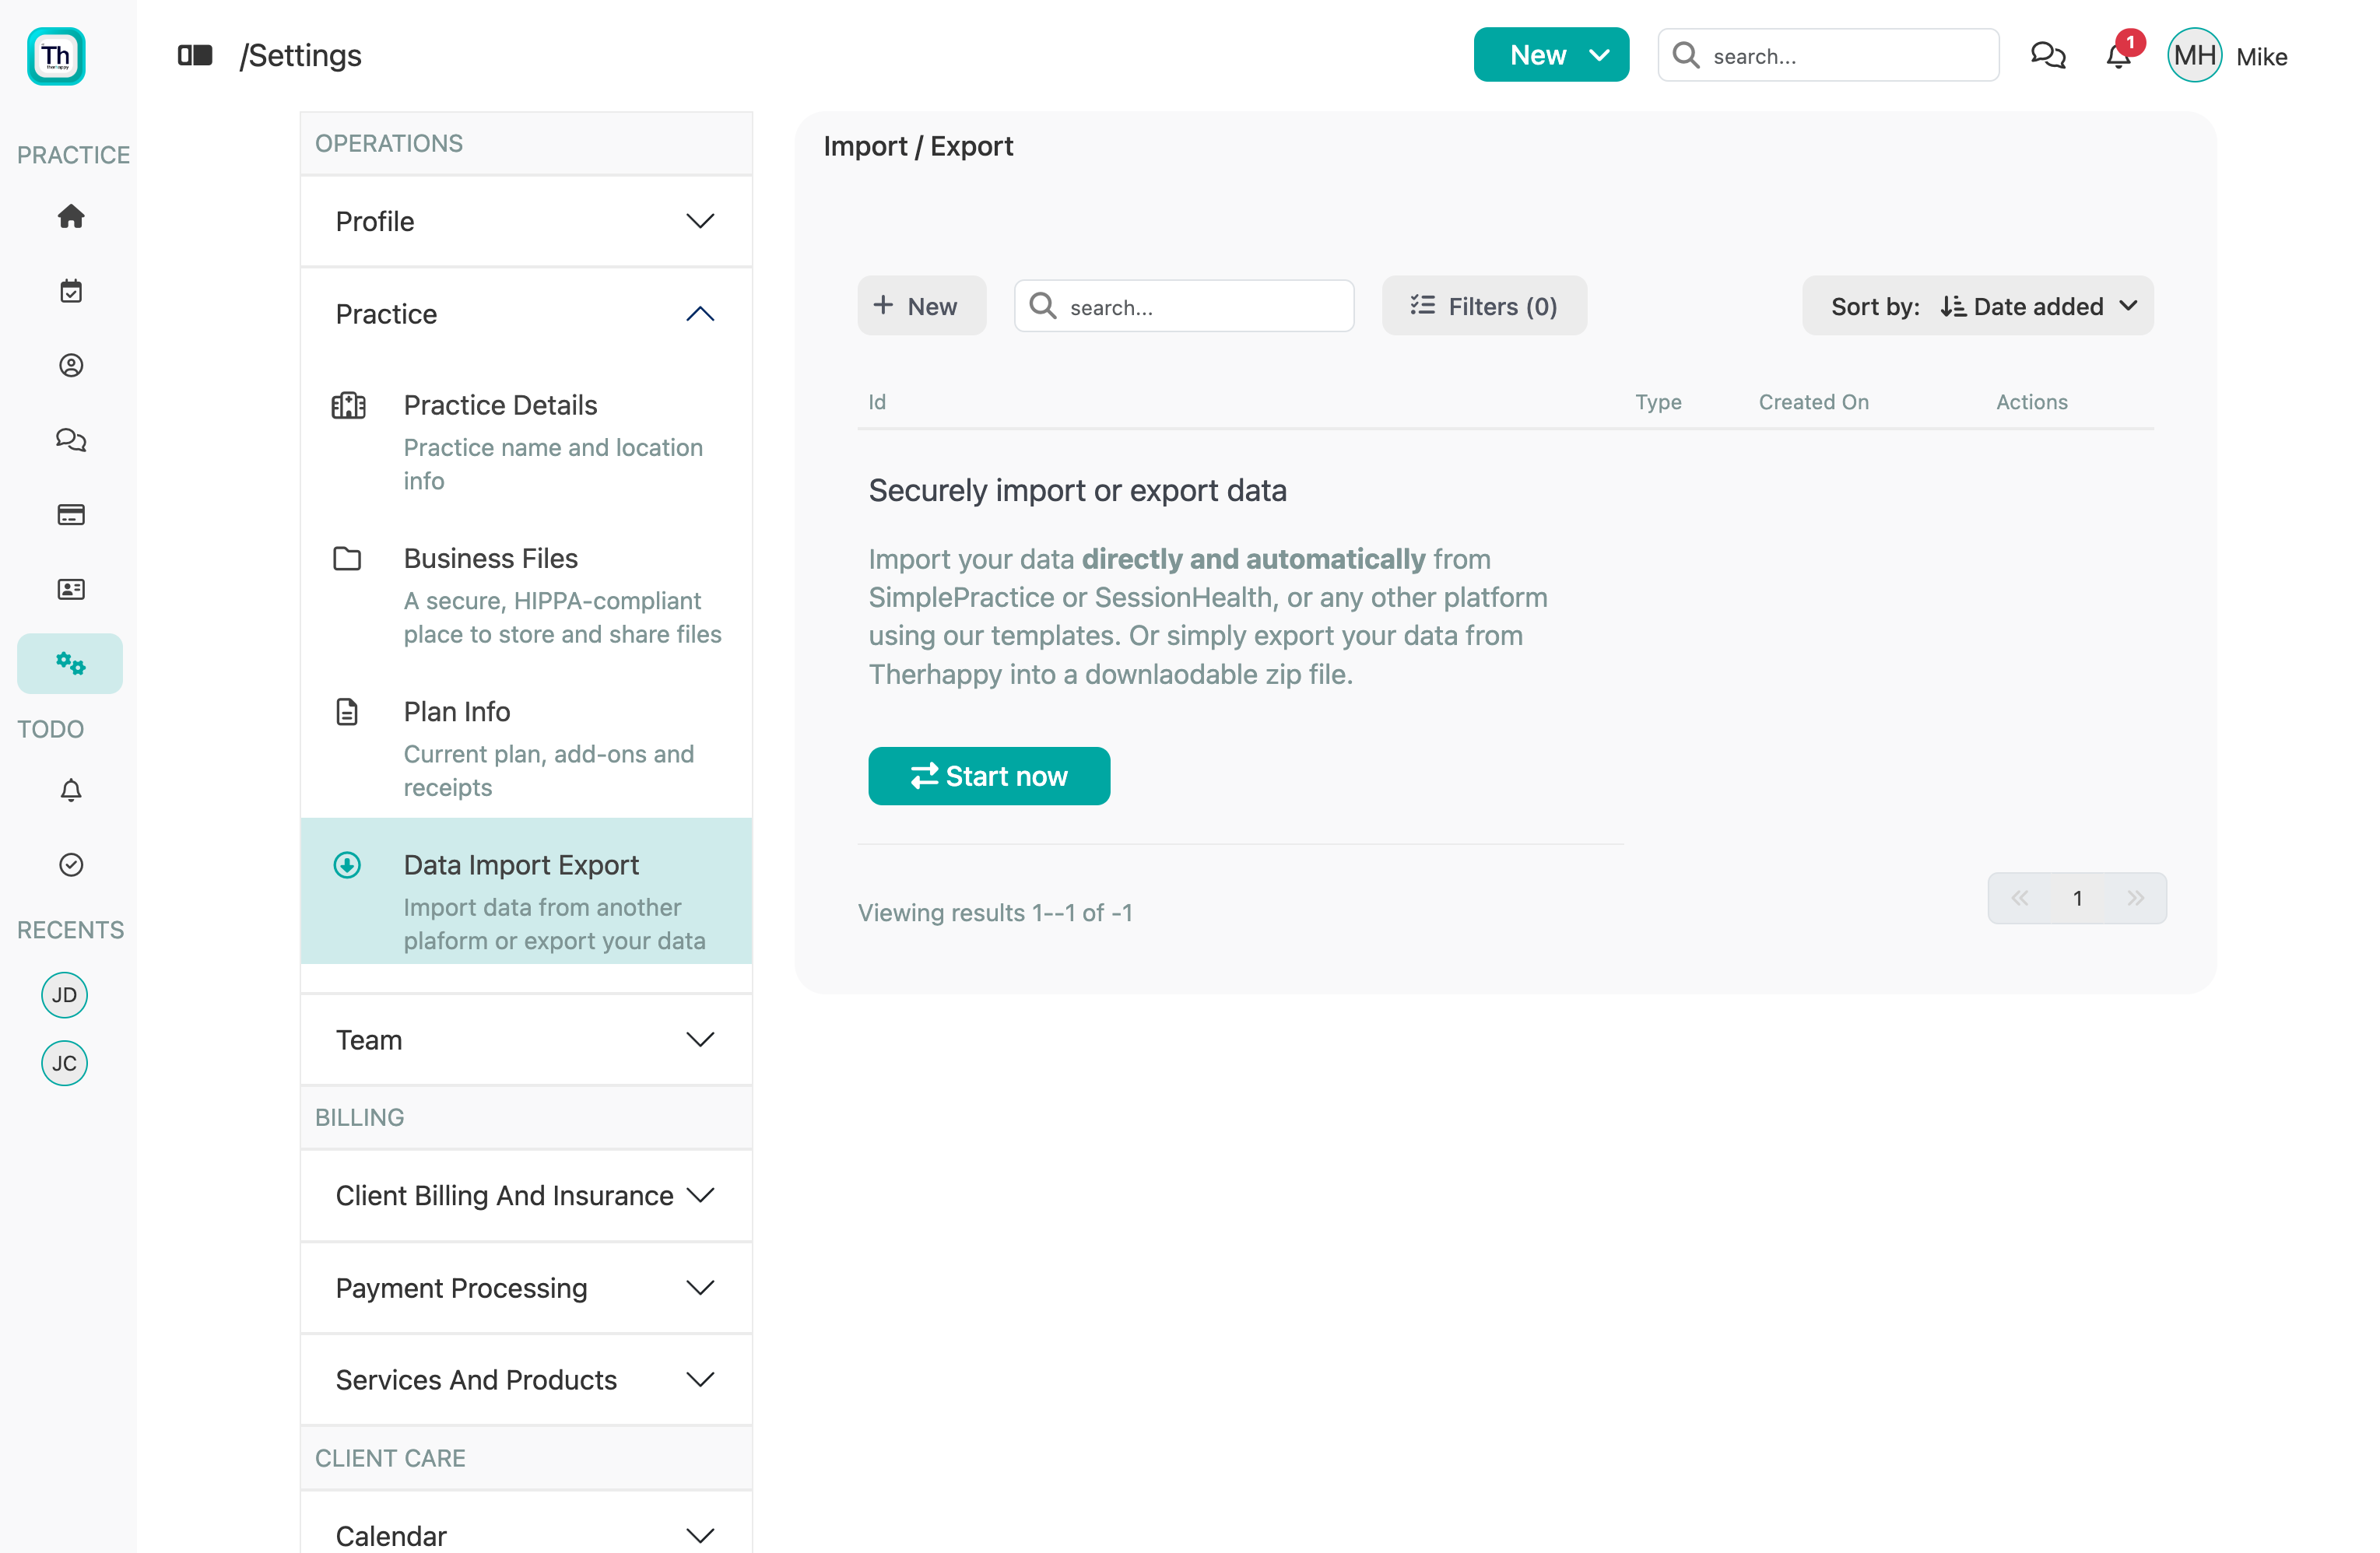This screenshot has height=1553, width=2380.
Task: Open Billing using the credit card icon
Action: pos(70,514)
